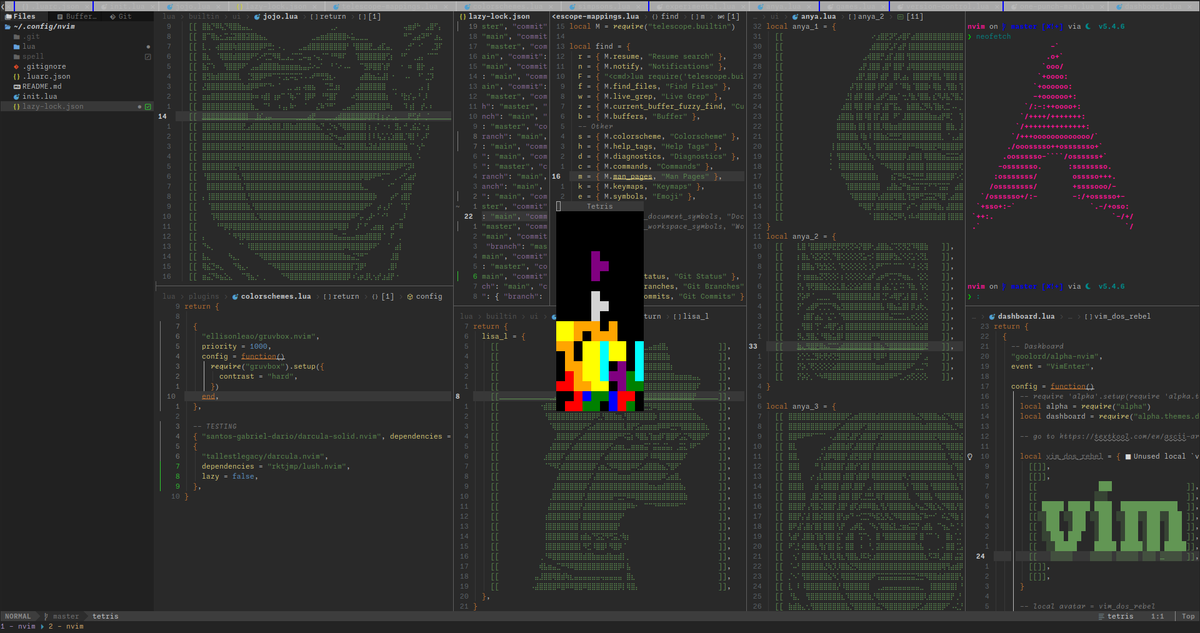Click the 'v5.4.6' Lua version in terminal prompt

[x=1113, y=27]
